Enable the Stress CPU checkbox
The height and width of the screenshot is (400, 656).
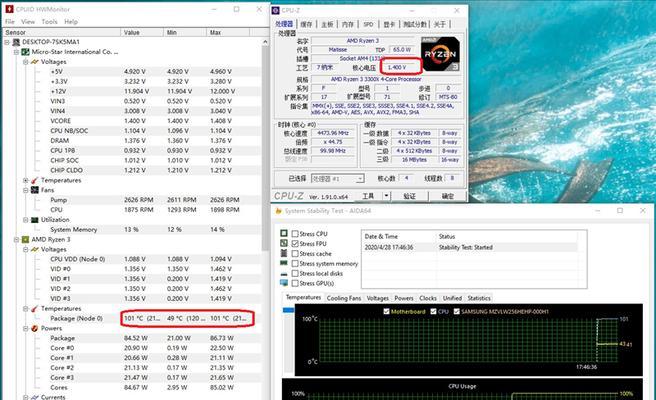(x=295, y=233)
